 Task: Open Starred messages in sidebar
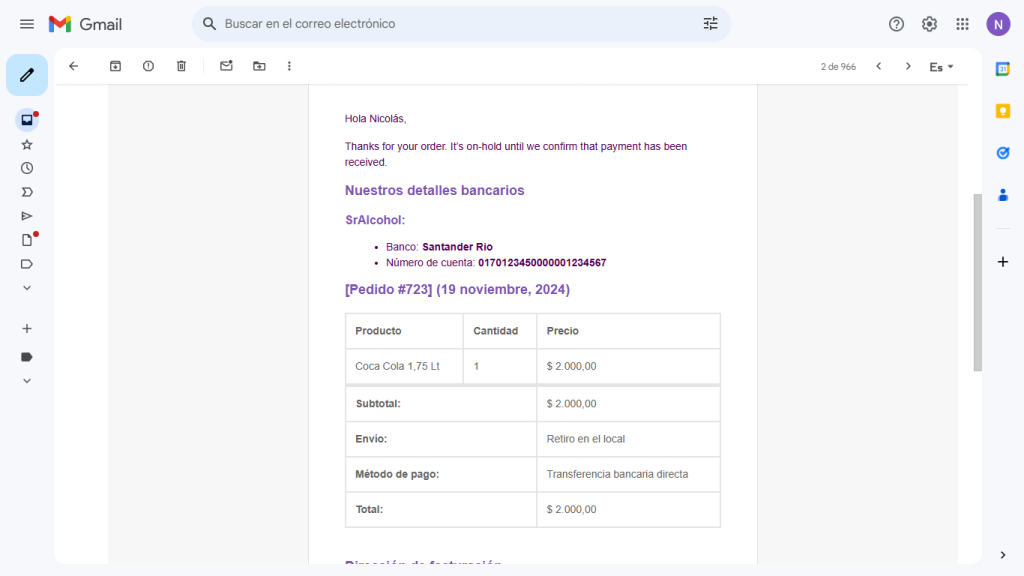click(x=27, y=144)
